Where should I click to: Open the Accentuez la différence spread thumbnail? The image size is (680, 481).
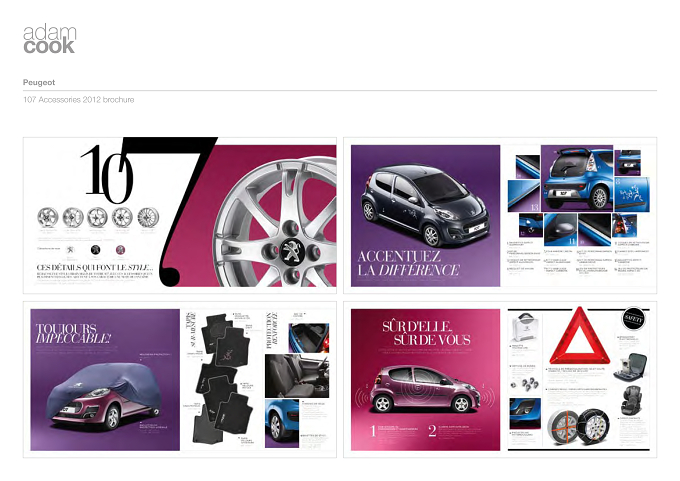pyautogui.click(x=500, y=215)
